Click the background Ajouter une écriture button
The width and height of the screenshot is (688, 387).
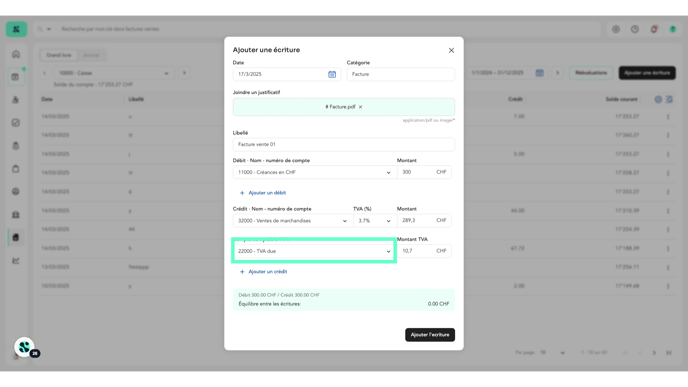tap(647, 73)
